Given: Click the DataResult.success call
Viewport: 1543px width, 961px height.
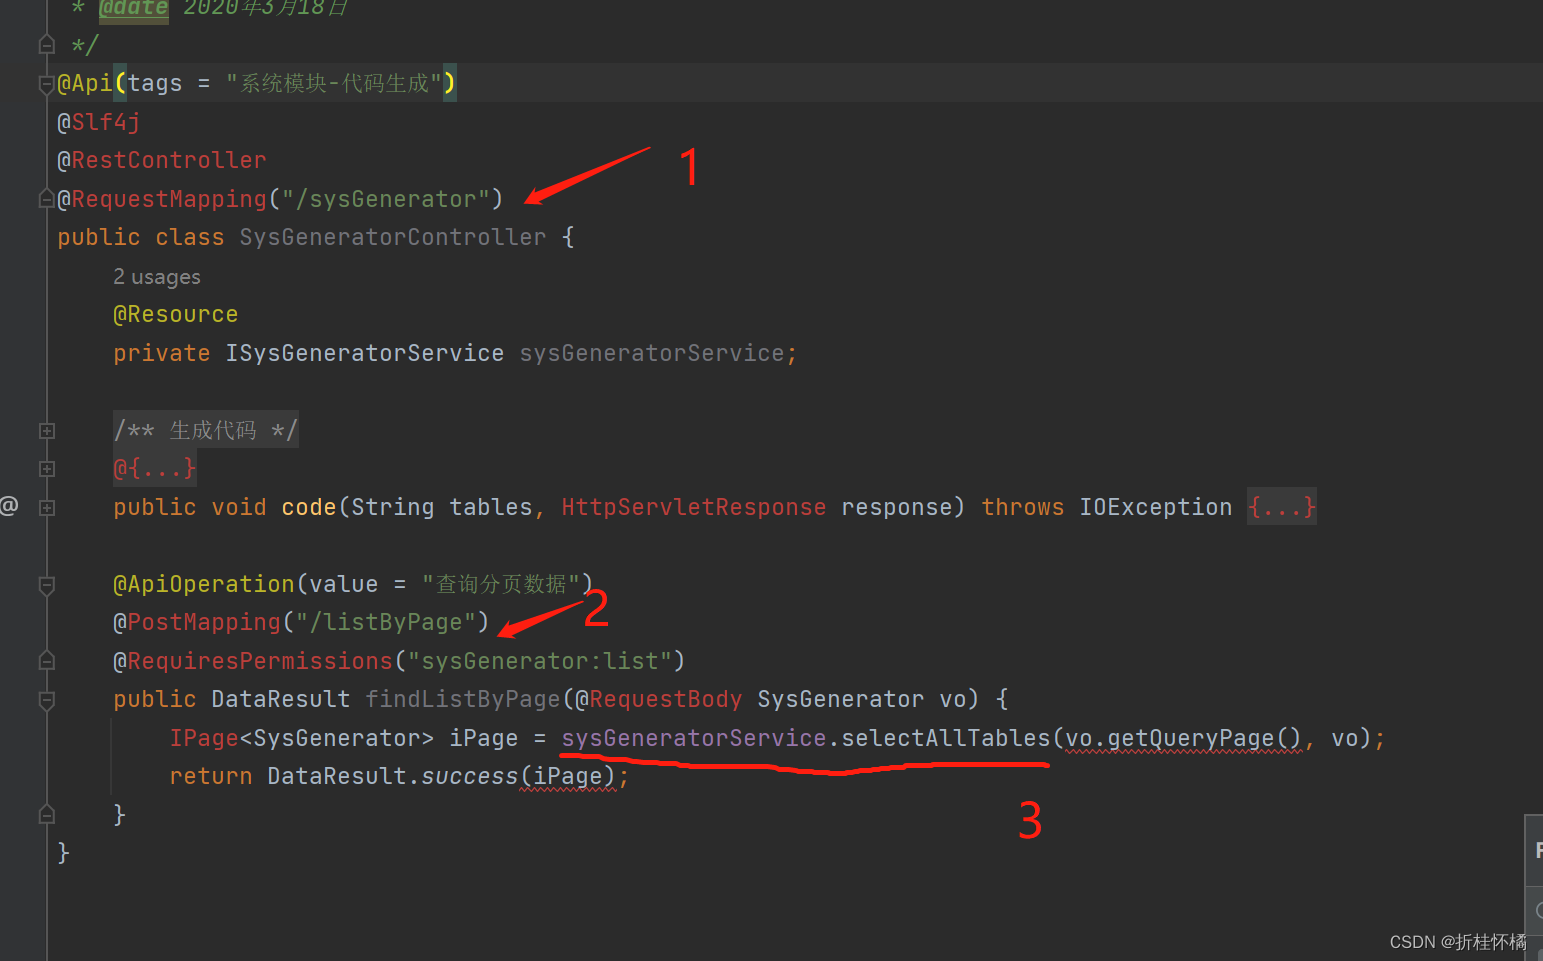Looking at the screenshot, I should pos(393,776).
